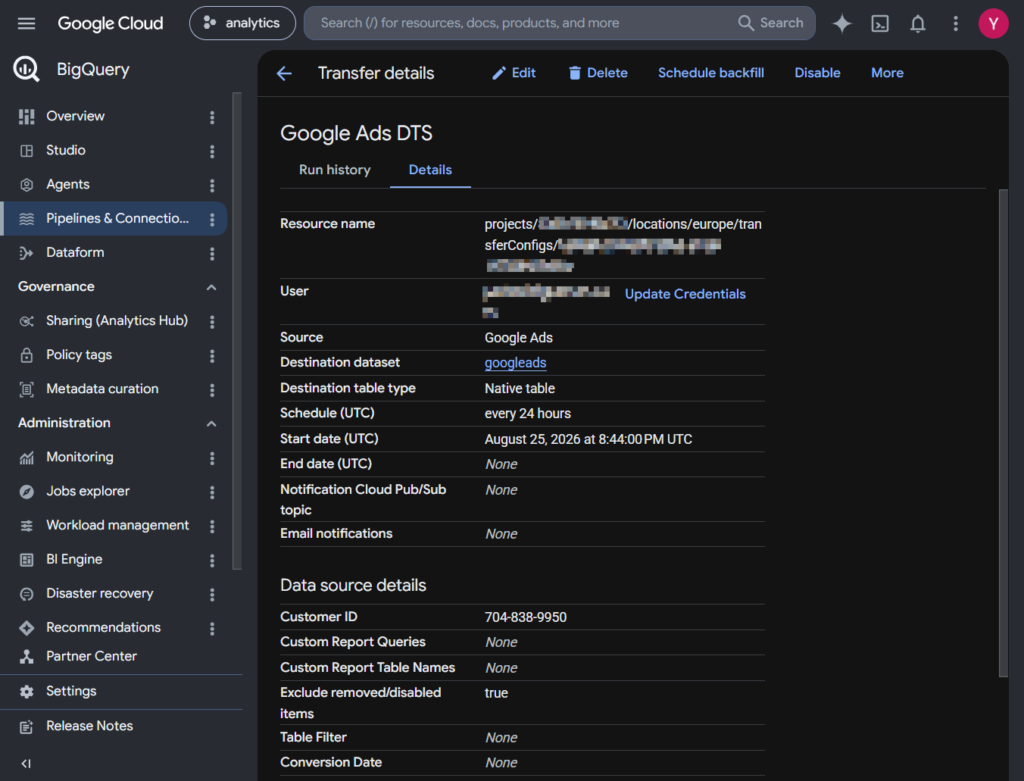Open three-dot menu next to Agents
Viewport: 1024px width, 781px height.
pos(212,185)
